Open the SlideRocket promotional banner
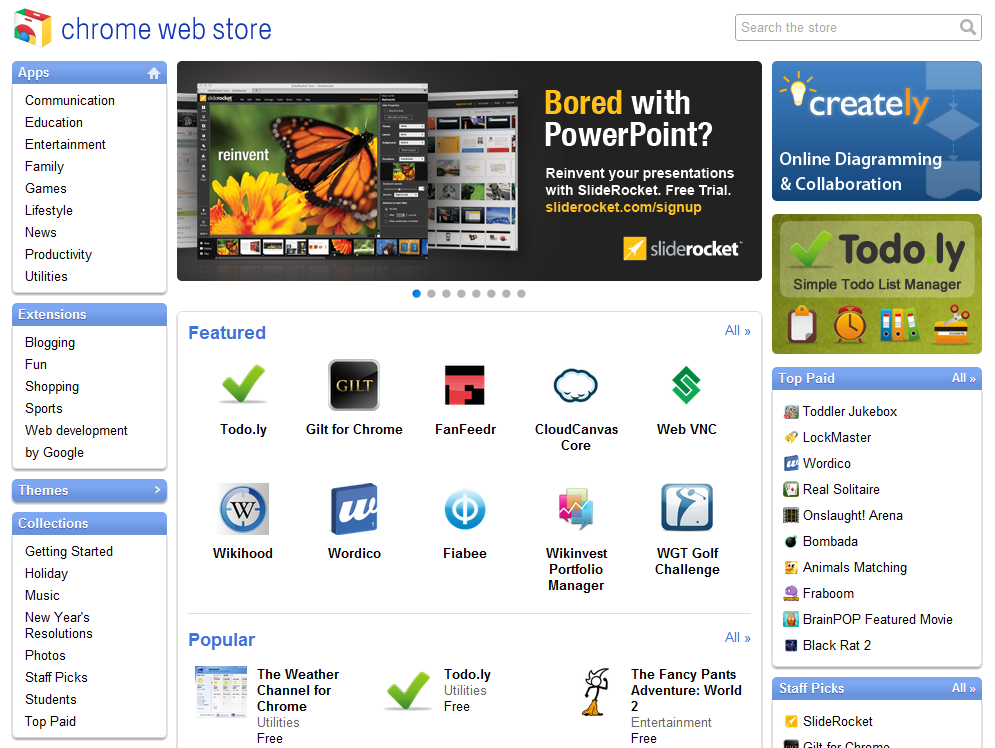Viewport: 995px width, 748px height. (469, 171)
